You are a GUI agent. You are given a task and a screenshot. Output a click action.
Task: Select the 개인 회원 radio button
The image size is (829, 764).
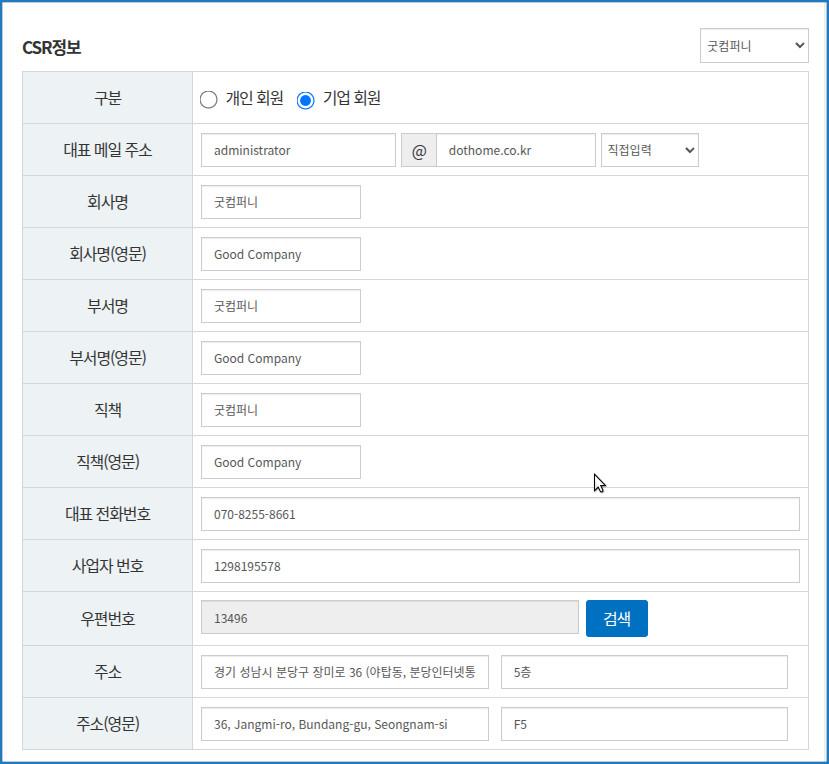(208, 99)
